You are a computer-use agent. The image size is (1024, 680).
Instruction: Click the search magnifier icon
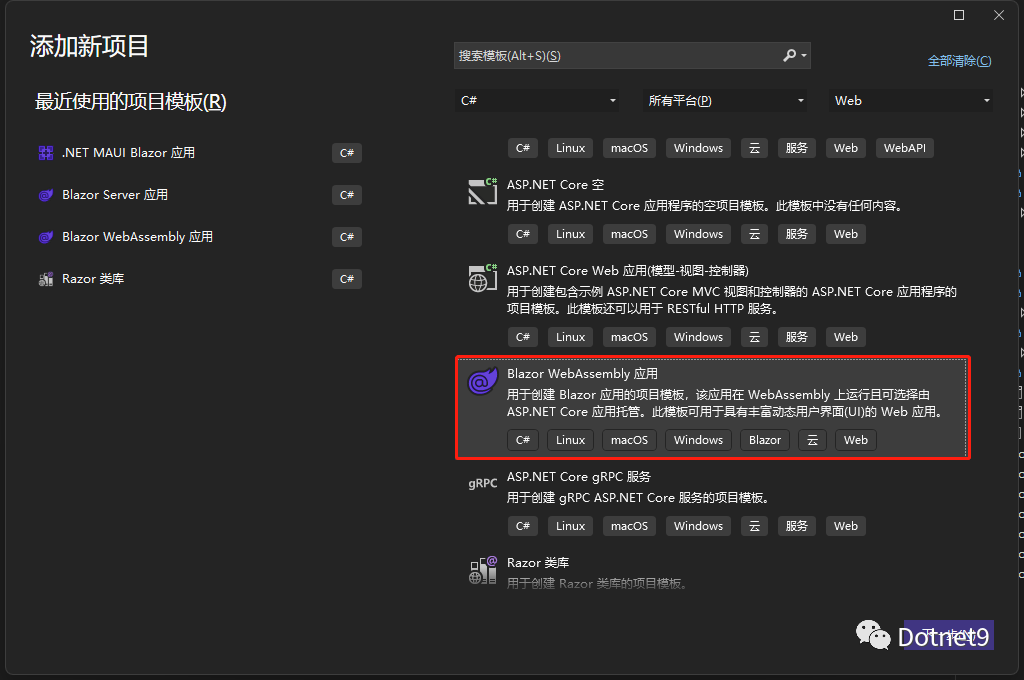click(790, 56)
